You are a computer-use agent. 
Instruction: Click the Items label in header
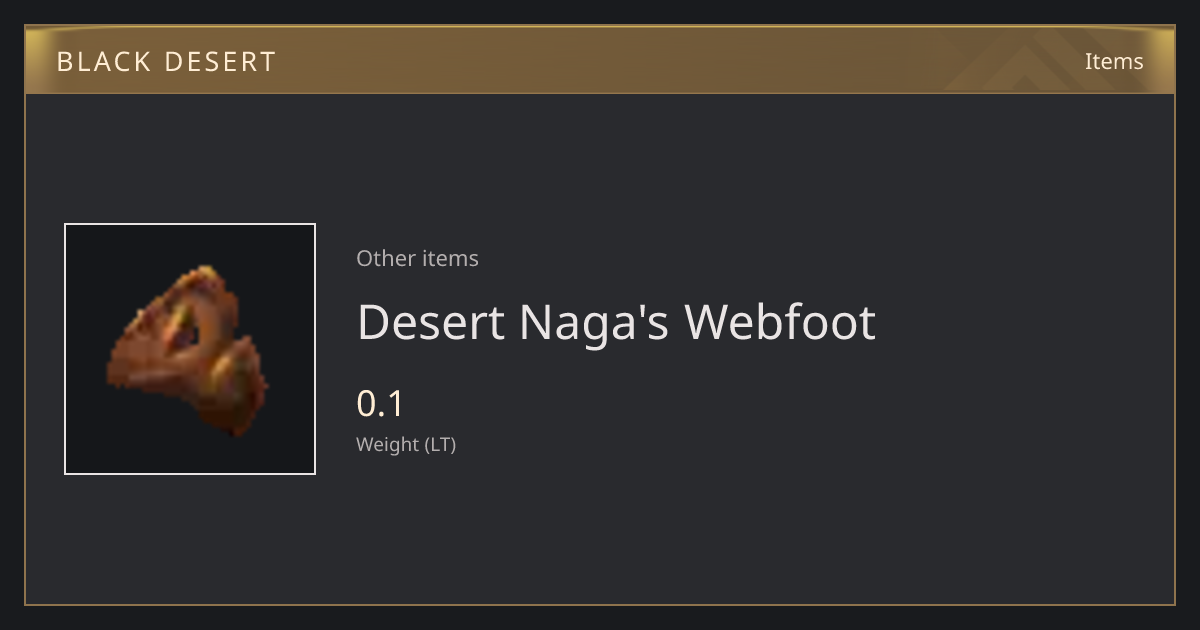[x=1114, y=61]
